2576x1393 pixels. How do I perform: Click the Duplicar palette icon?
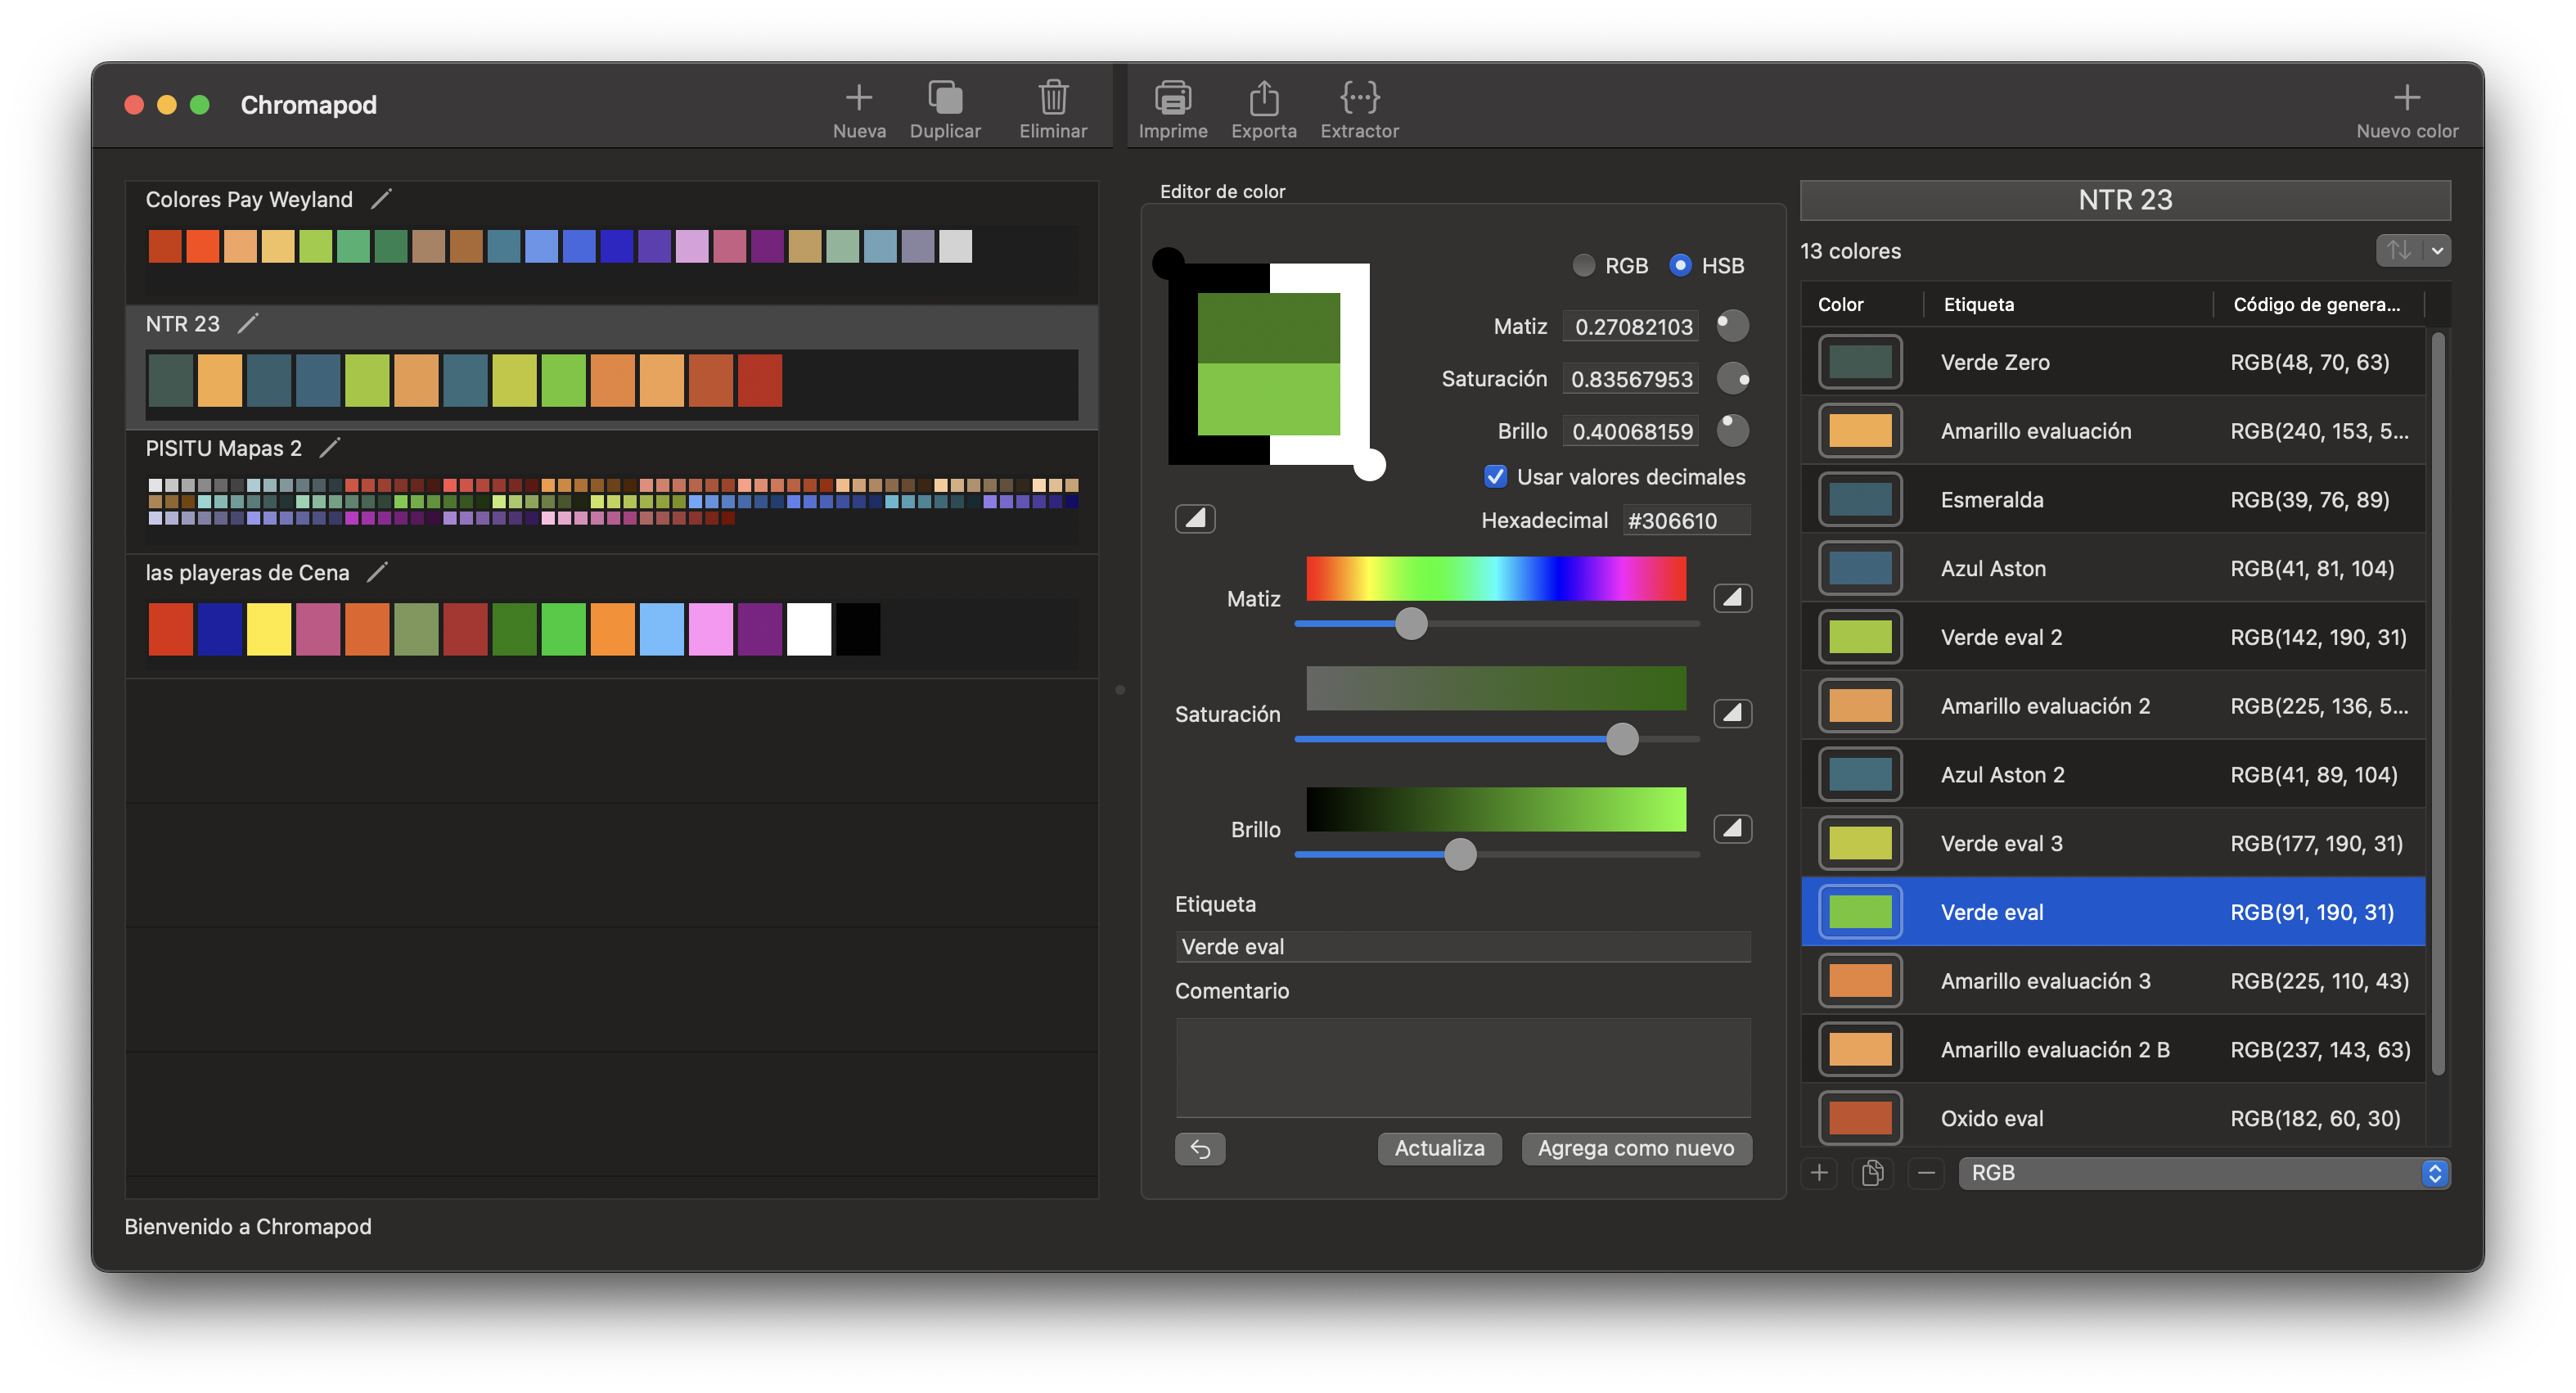[945, 98]
